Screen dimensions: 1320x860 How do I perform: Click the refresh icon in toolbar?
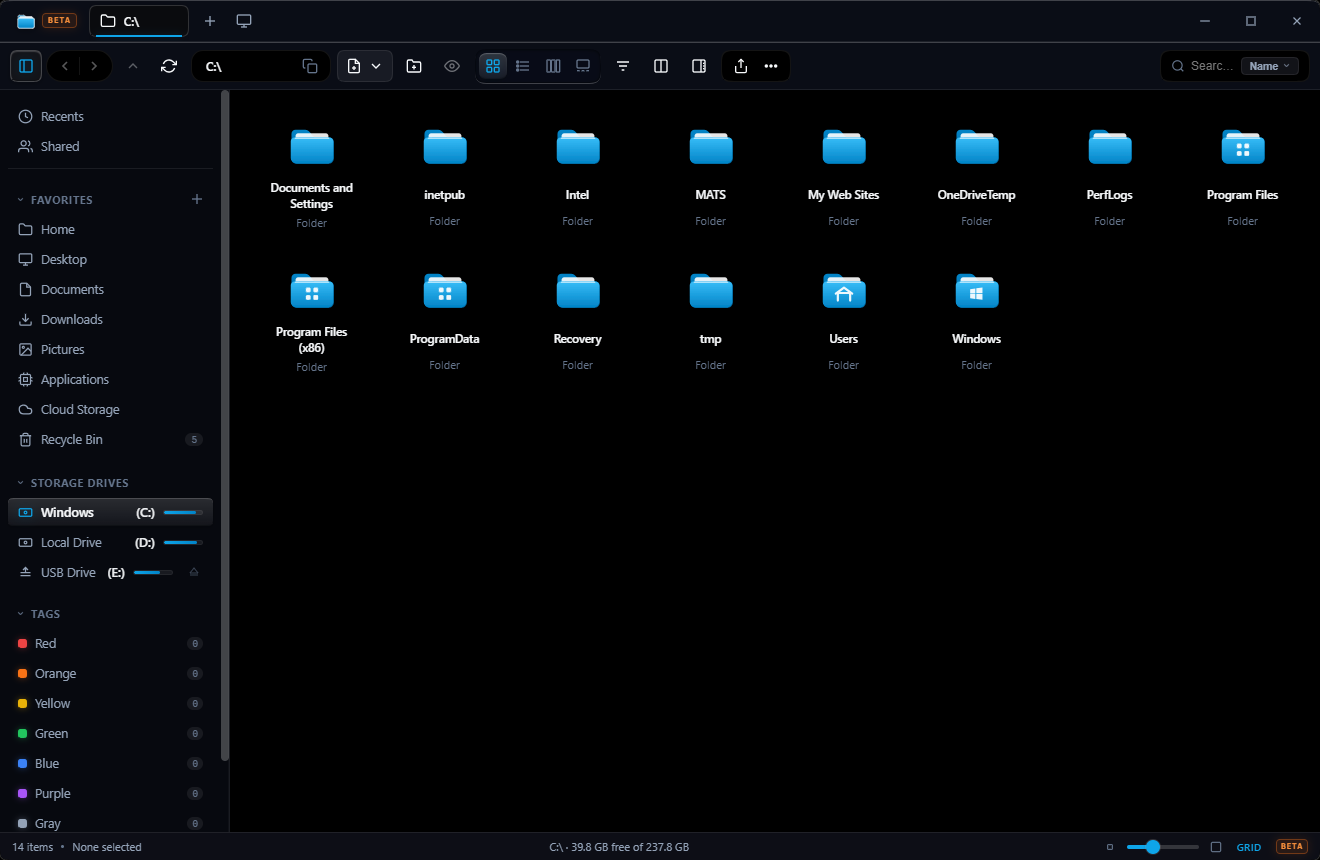(169, 66)
